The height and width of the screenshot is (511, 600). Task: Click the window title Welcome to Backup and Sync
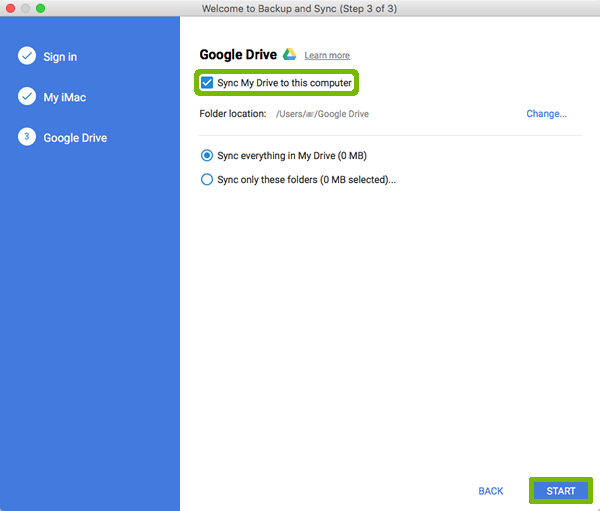(x=299, y=8)
